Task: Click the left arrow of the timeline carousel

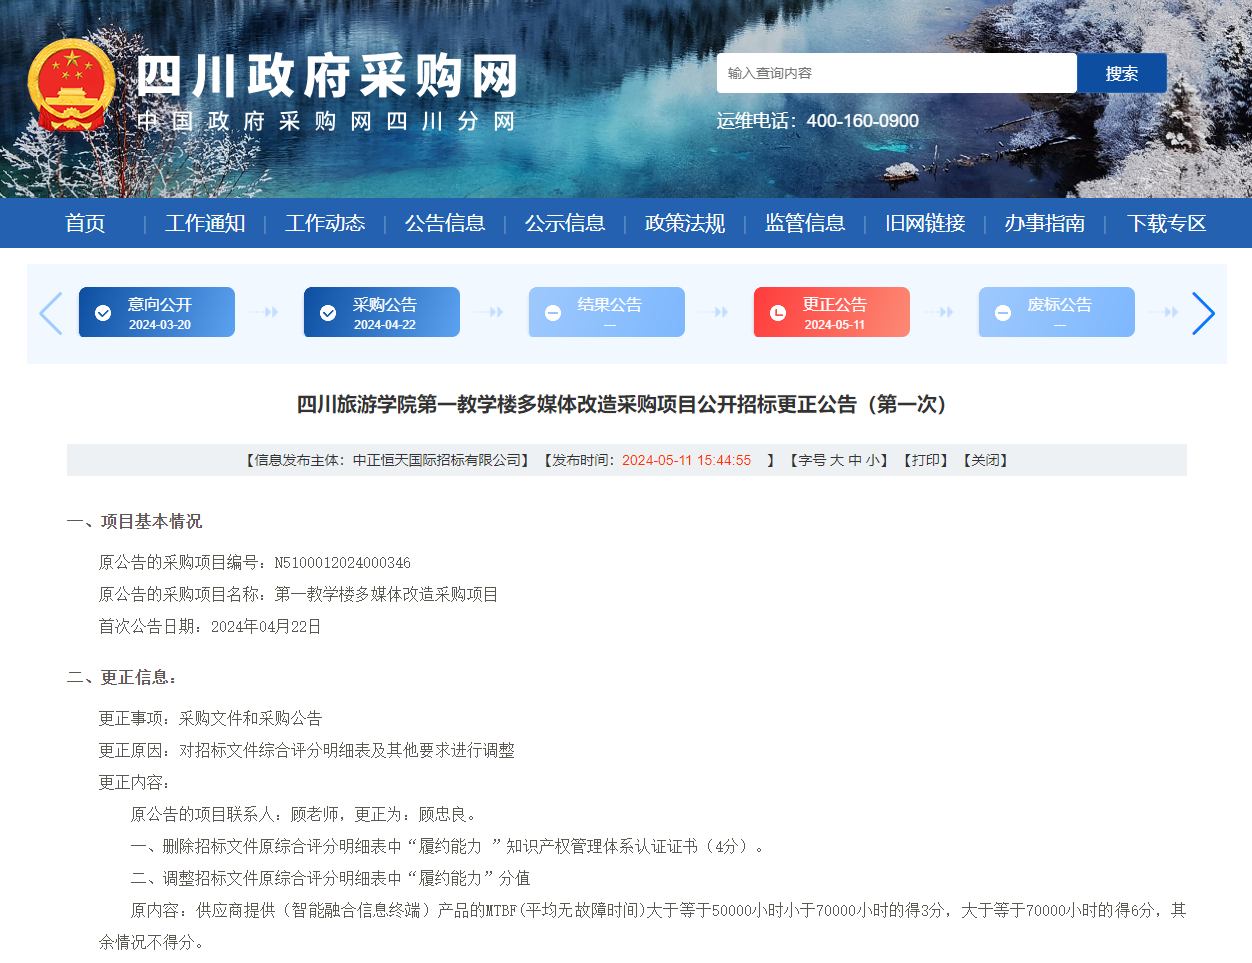Action: click(x=50, y=313)
